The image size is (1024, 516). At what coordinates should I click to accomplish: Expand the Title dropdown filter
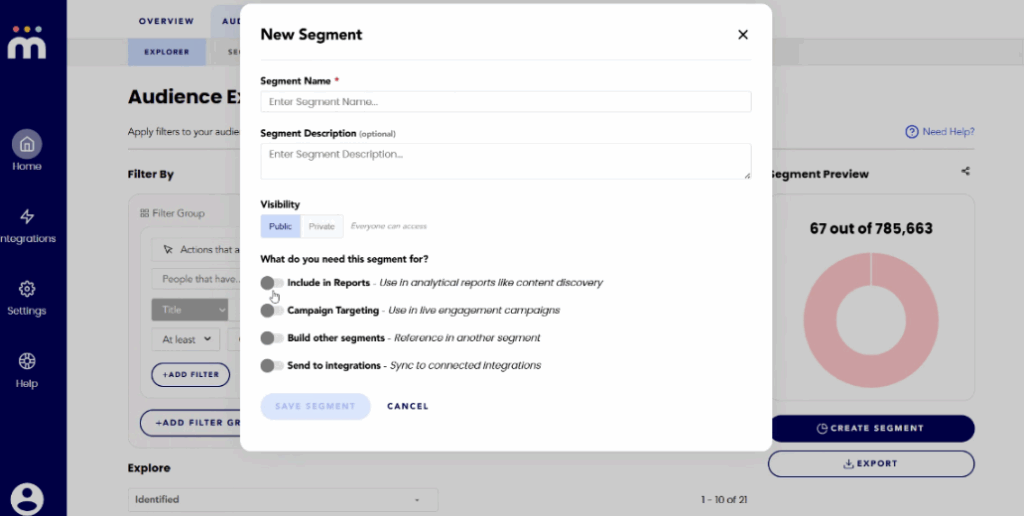click(190, 310)
